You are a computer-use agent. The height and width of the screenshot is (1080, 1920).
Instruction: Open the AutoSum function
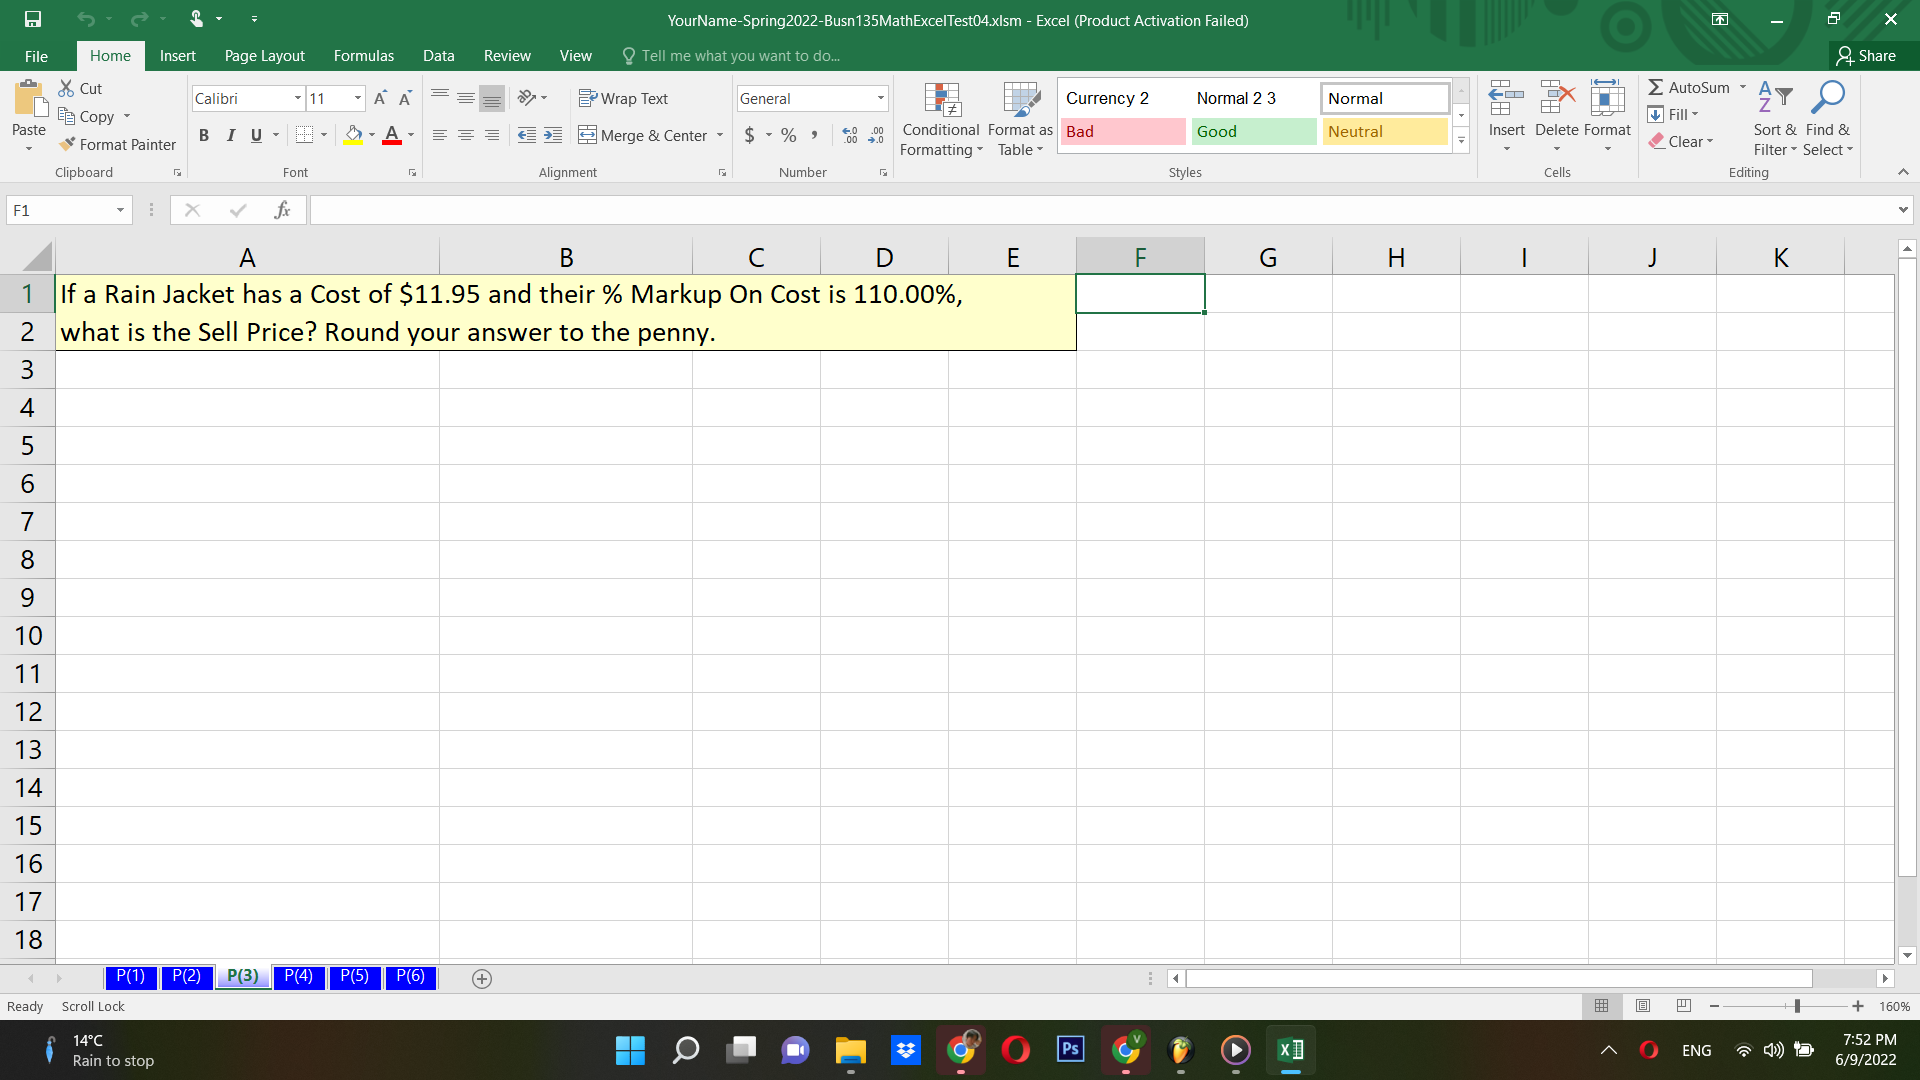(1692, 87)
